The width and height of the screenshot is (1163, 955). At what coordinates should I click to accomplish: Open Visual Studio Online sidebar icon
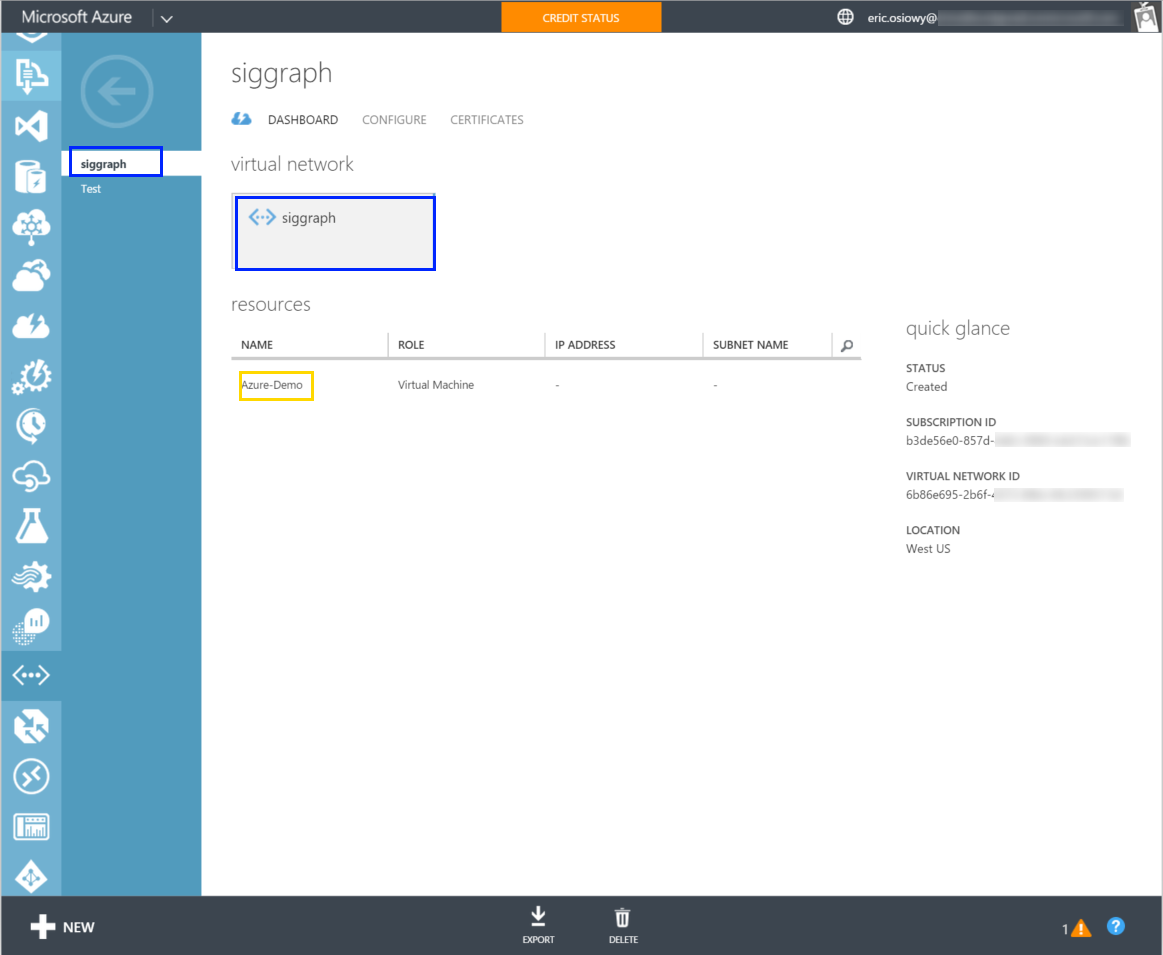(31, 126)
